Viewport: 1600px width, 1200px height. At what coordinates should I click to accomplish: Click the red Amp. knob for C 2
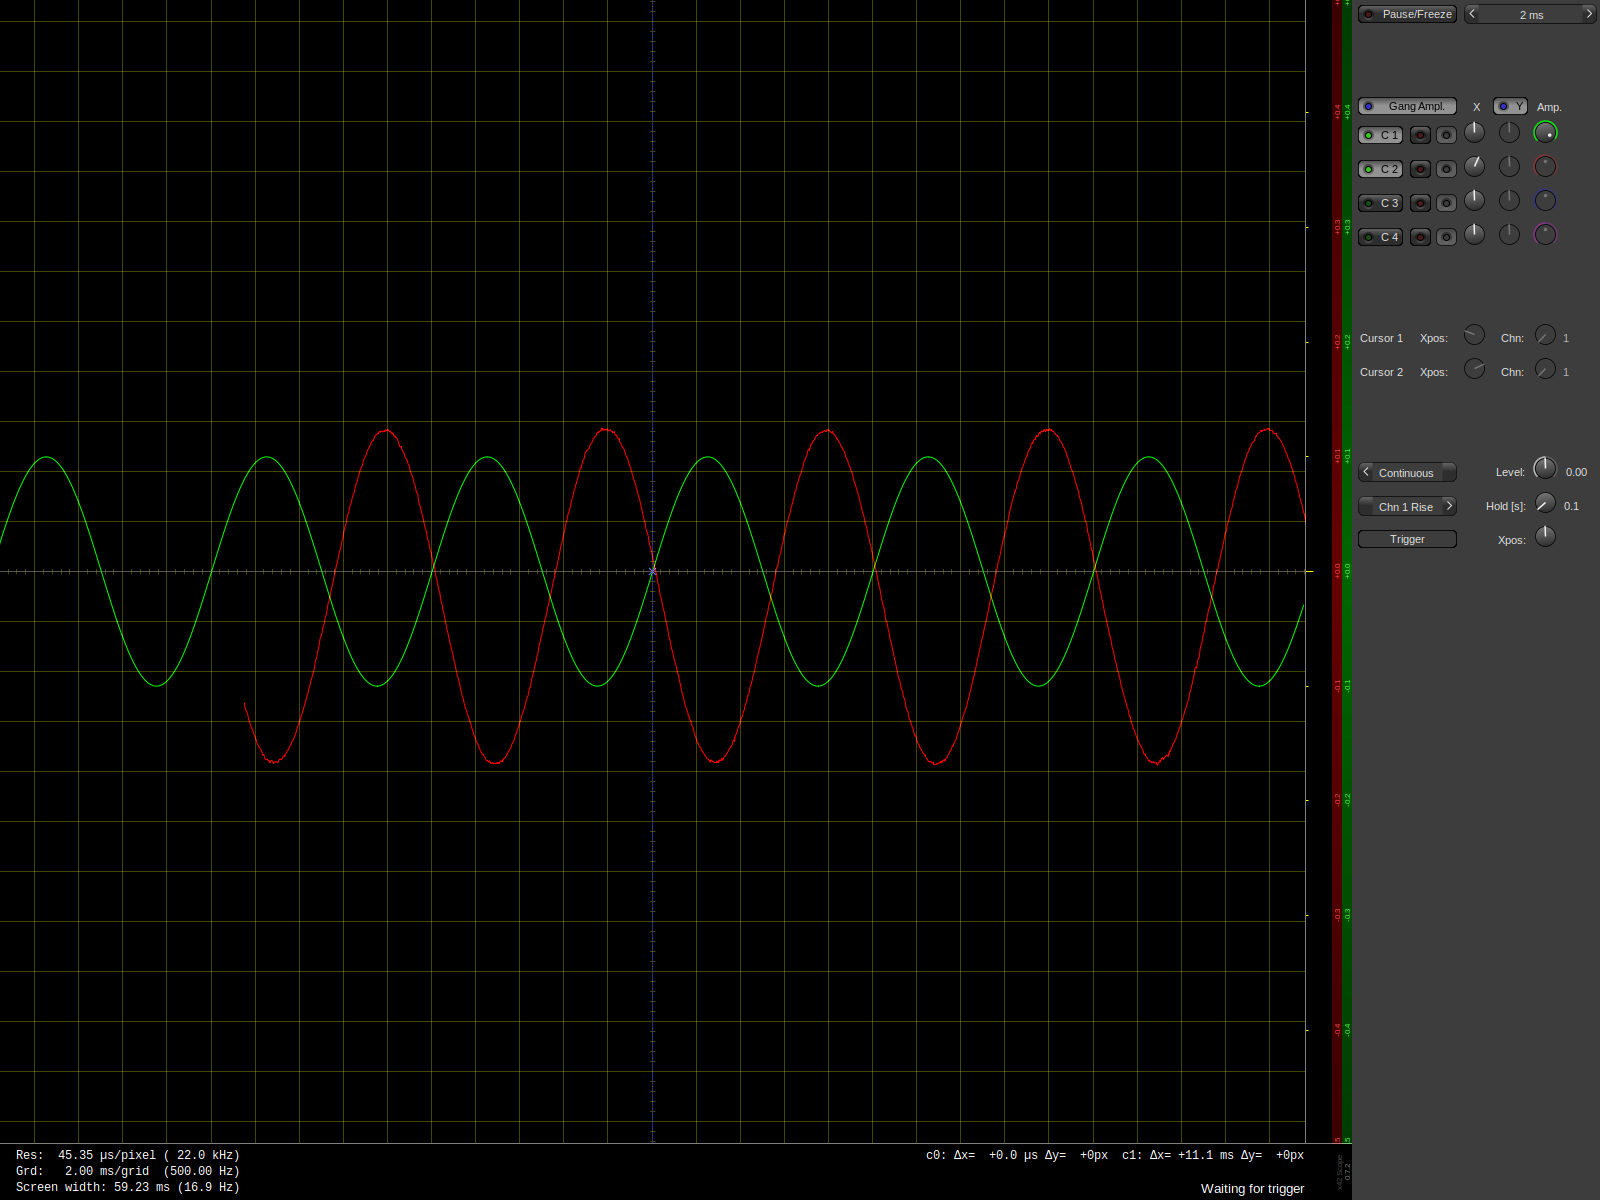[x=1546, y=166]
